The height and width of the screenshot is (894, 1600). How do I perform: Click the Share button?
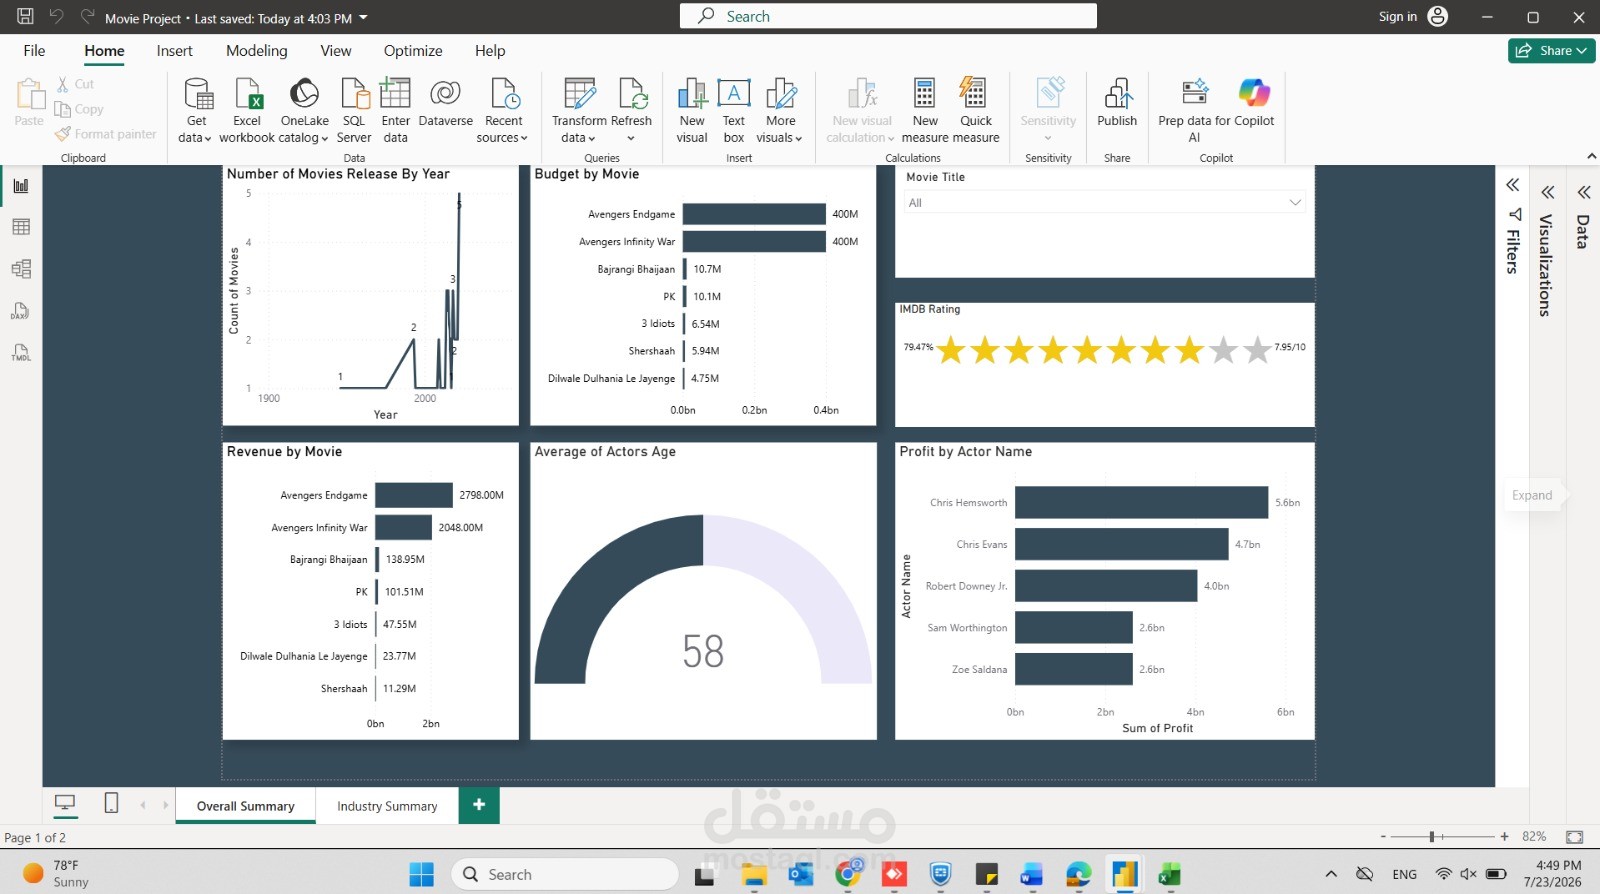(1551, 51)
